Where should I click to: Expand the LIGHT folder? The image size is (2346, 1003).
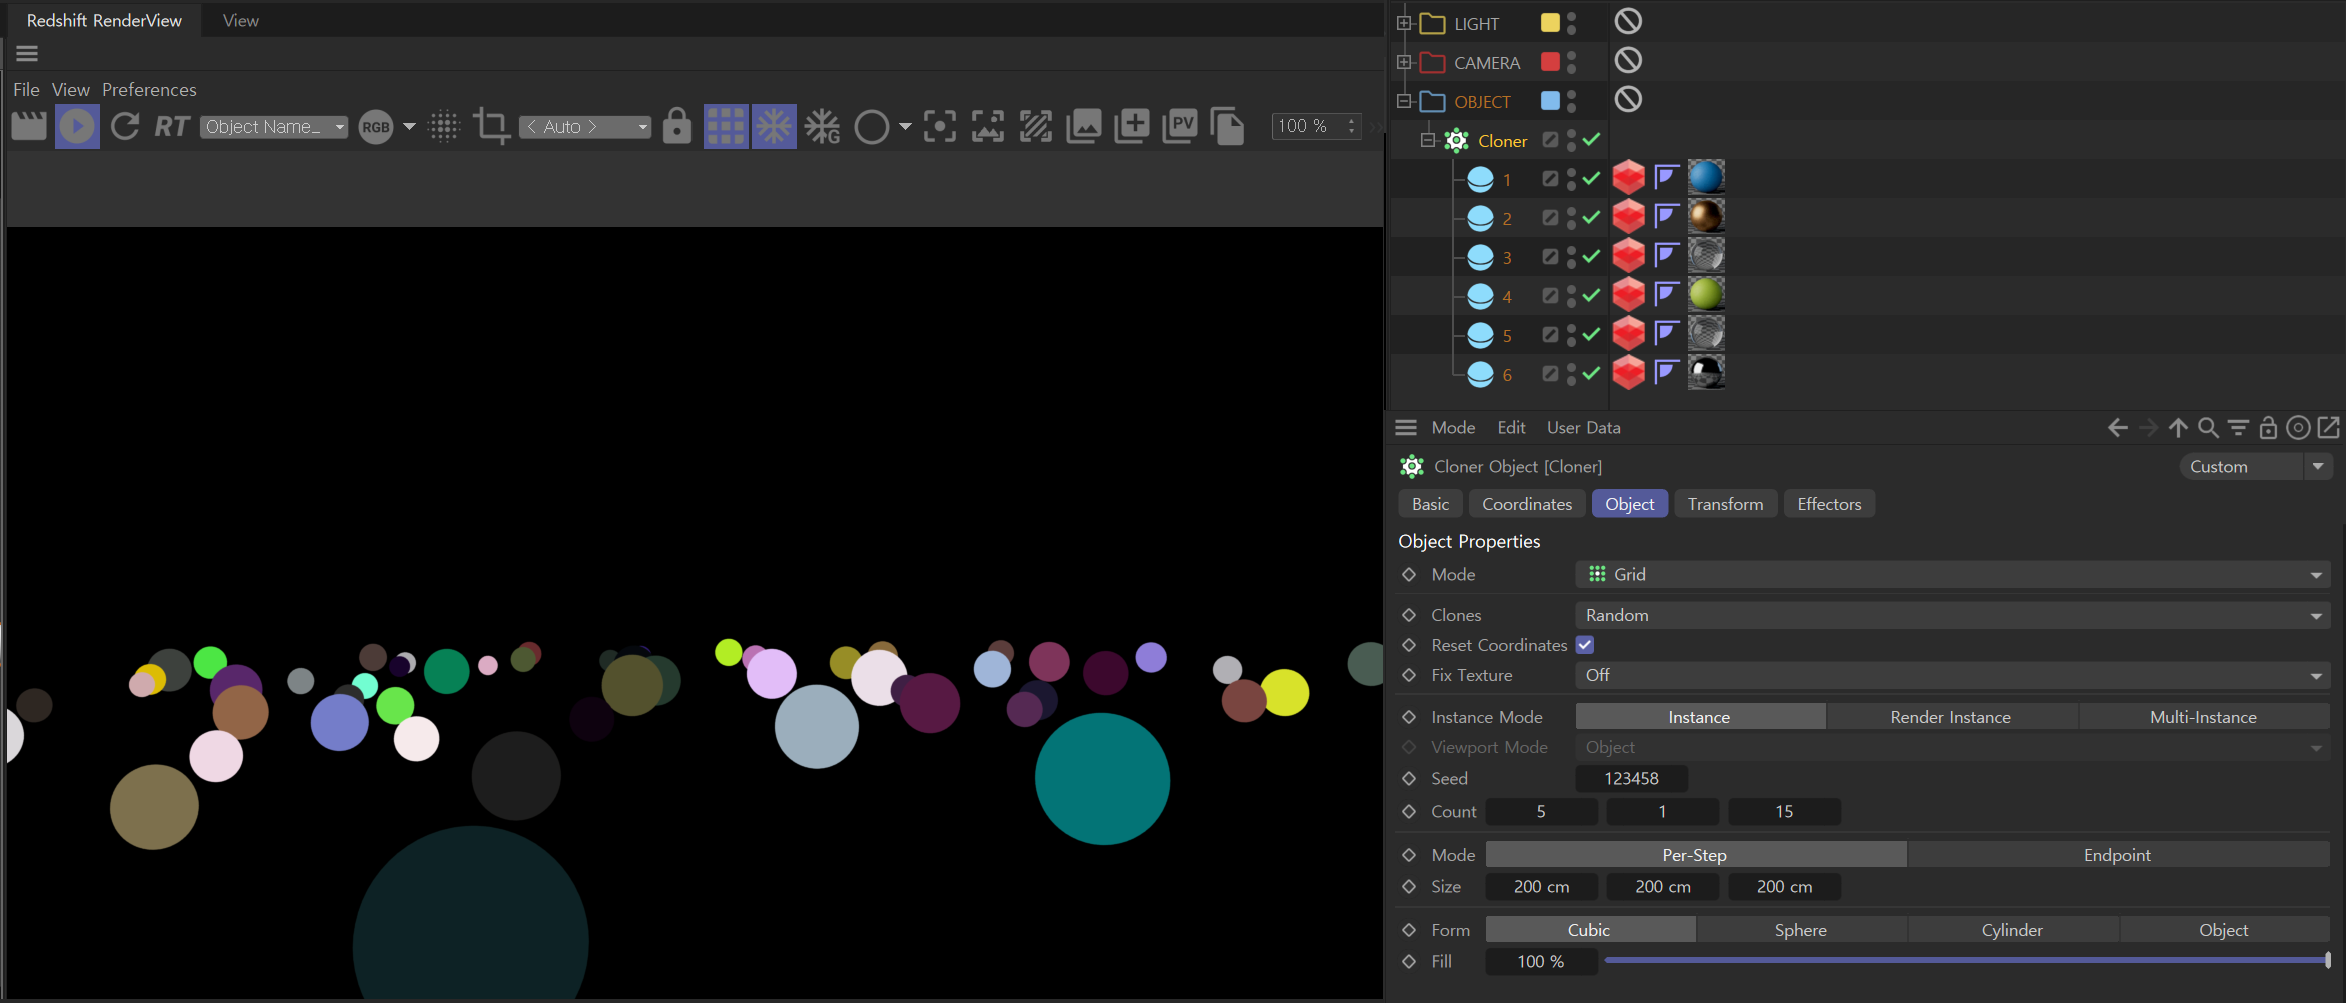1404,23
